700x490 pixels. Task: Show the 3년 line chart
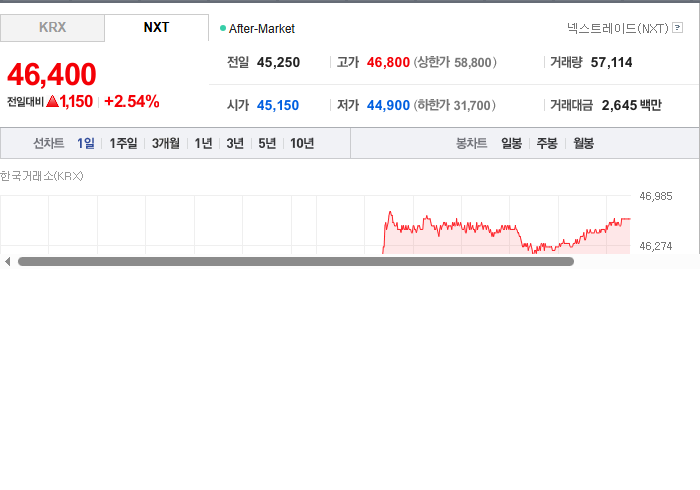(x=235, y=143)
